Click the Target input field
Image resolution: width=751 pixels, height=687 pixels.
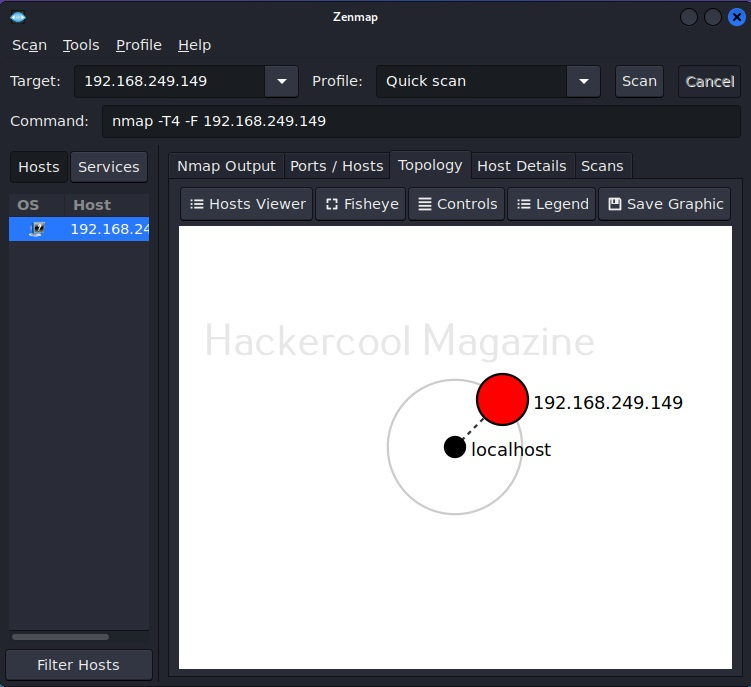point(170,81)
